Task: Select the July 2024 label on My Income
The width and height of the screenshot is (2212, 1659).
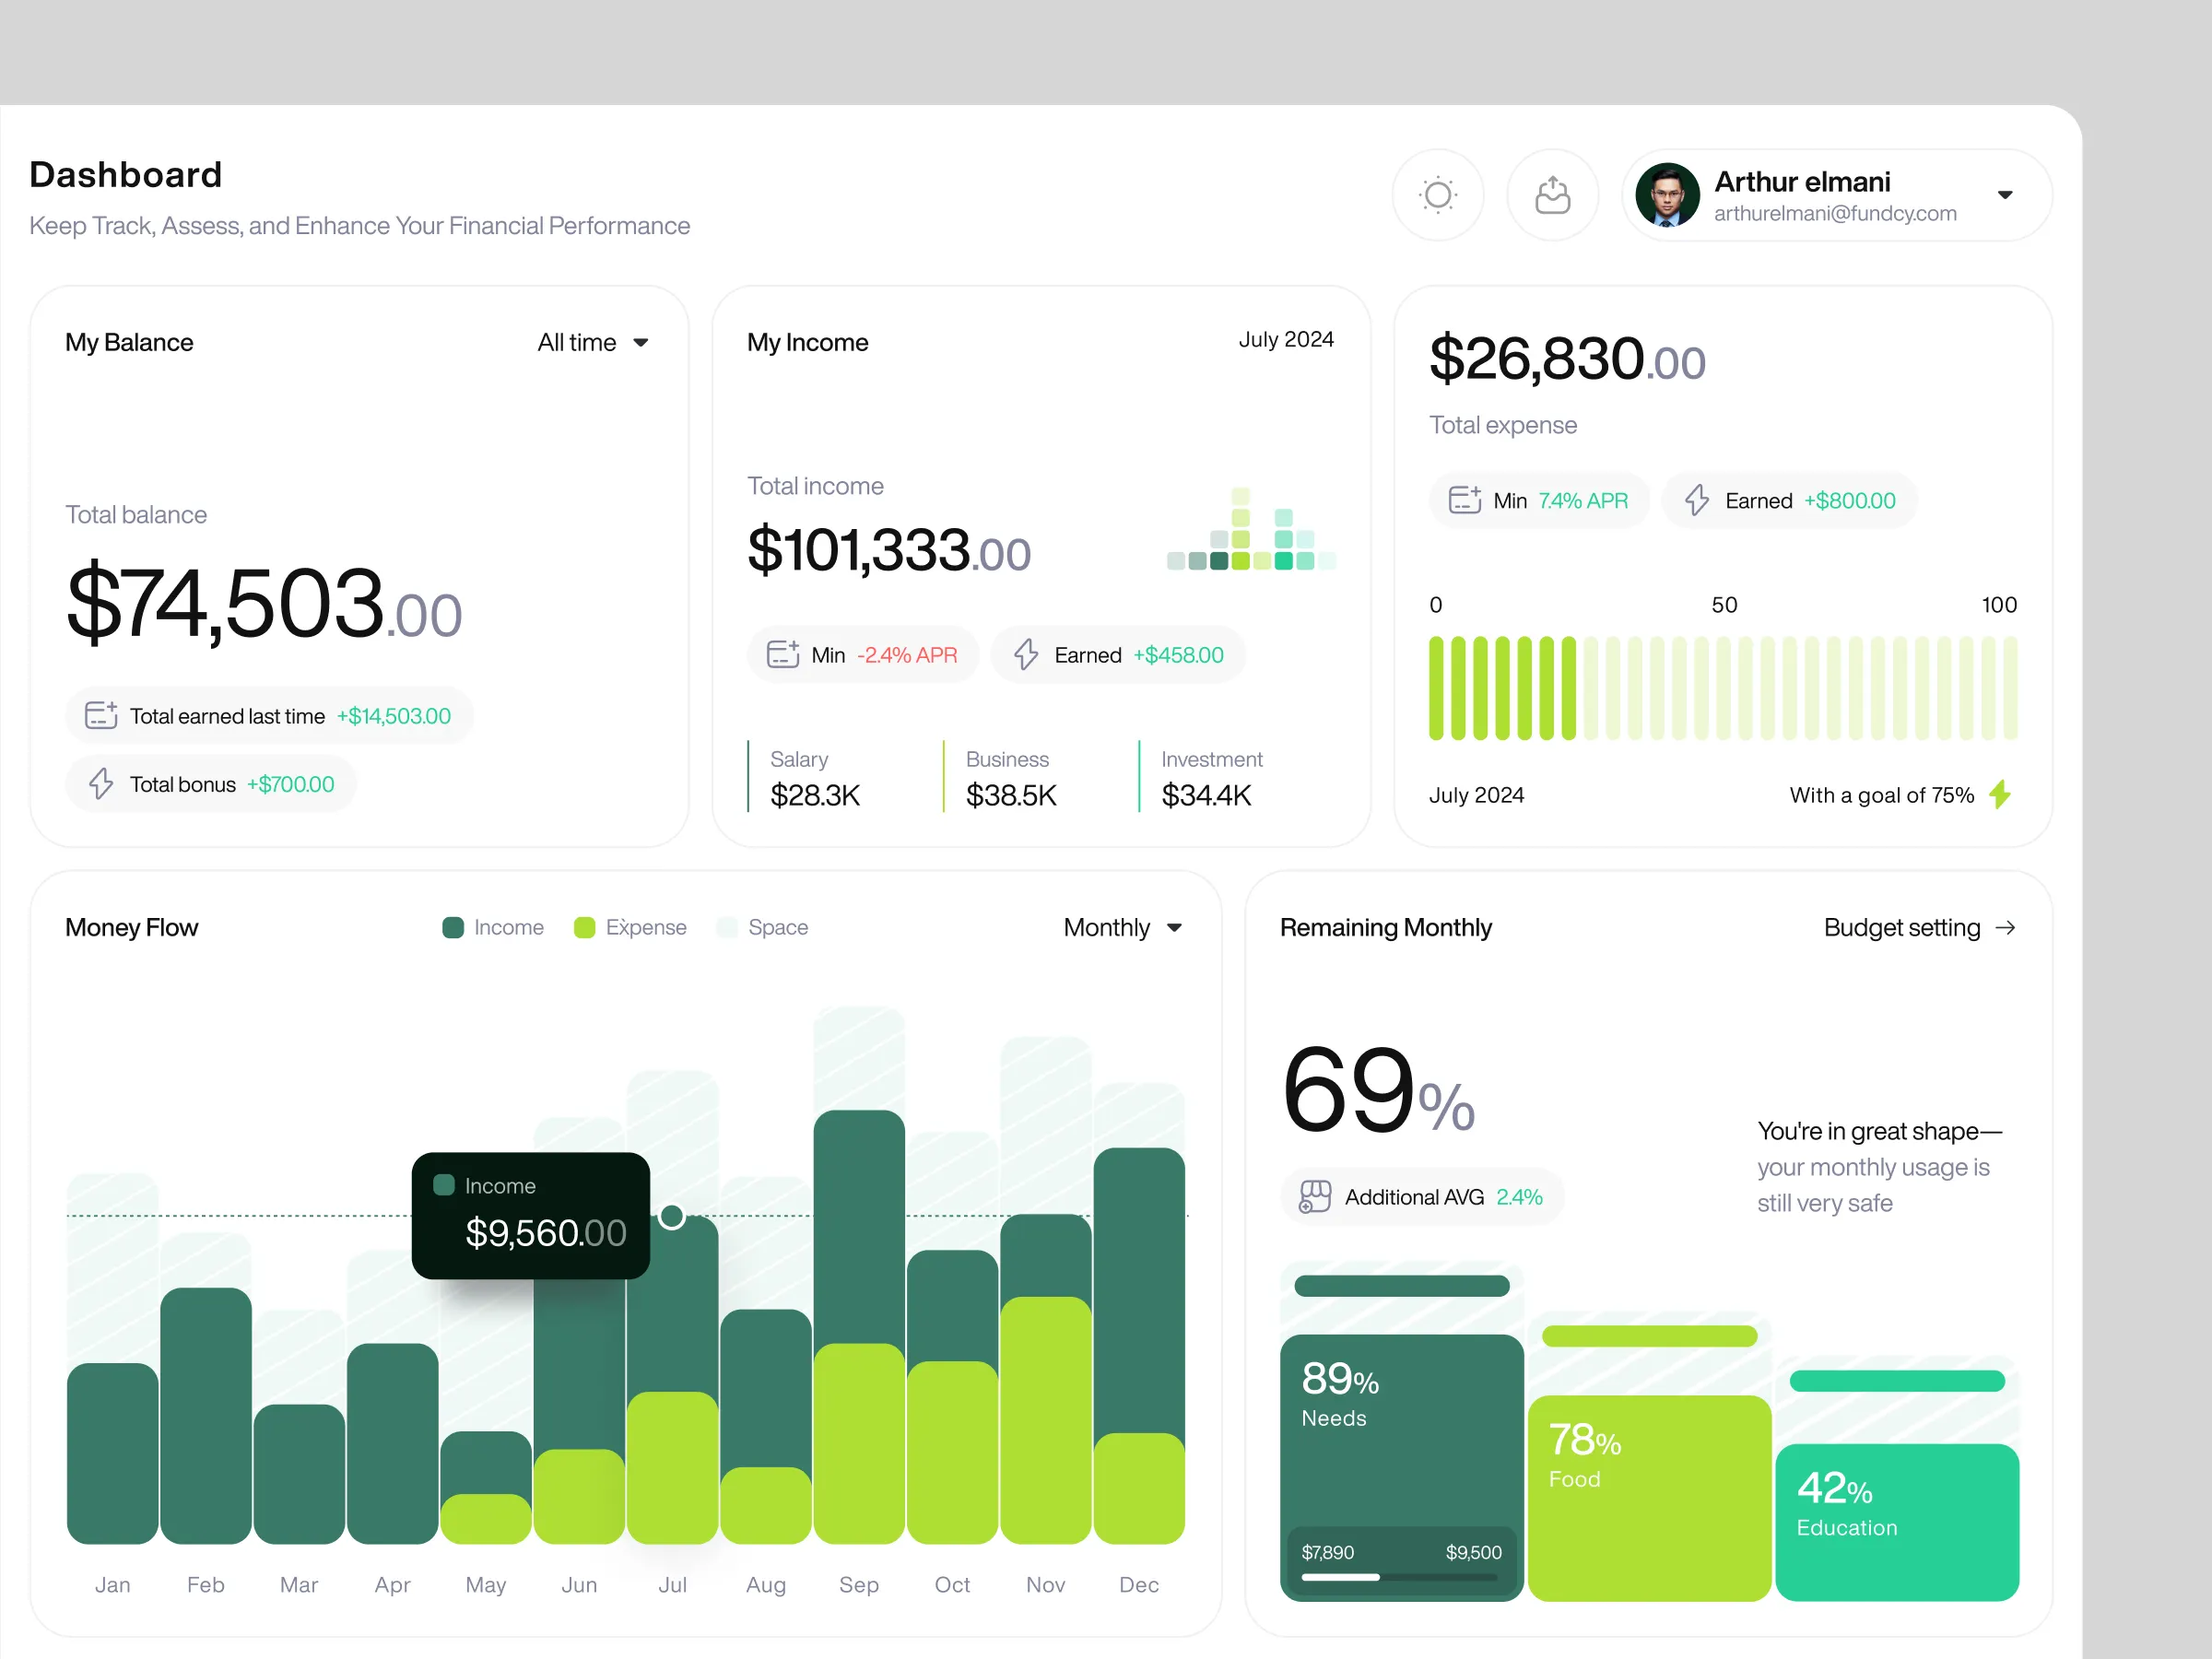Action: 1286,339
